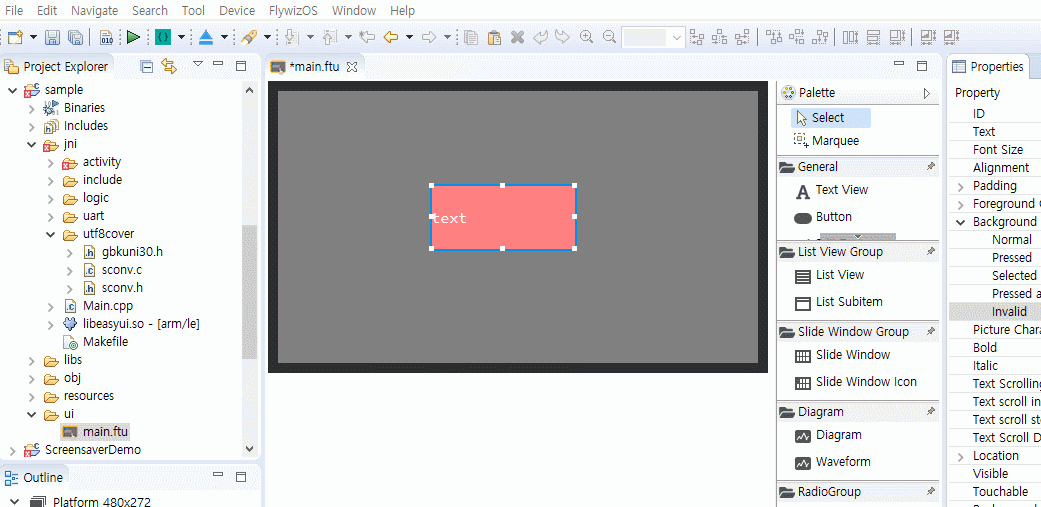
Task: Pin the Diagram palette drawer
Action: 931,411
